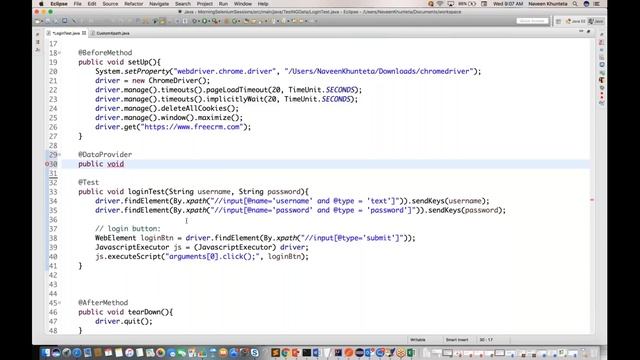The width and height of the screenshot is (640, 360).
Task: Open the Notification Center icon
Action: (x=596, y=4)
